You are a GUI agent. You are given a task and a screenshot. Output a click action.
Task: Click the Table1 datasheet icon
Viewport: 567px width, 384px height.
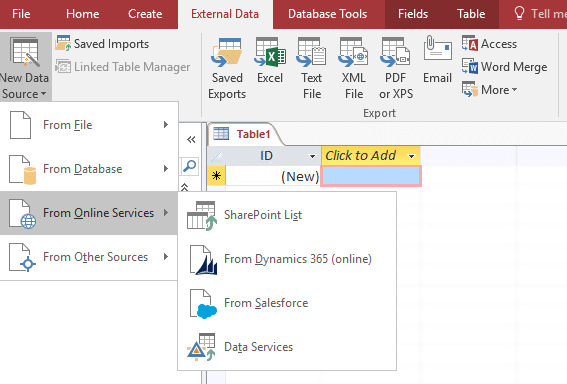coord(221,133)
